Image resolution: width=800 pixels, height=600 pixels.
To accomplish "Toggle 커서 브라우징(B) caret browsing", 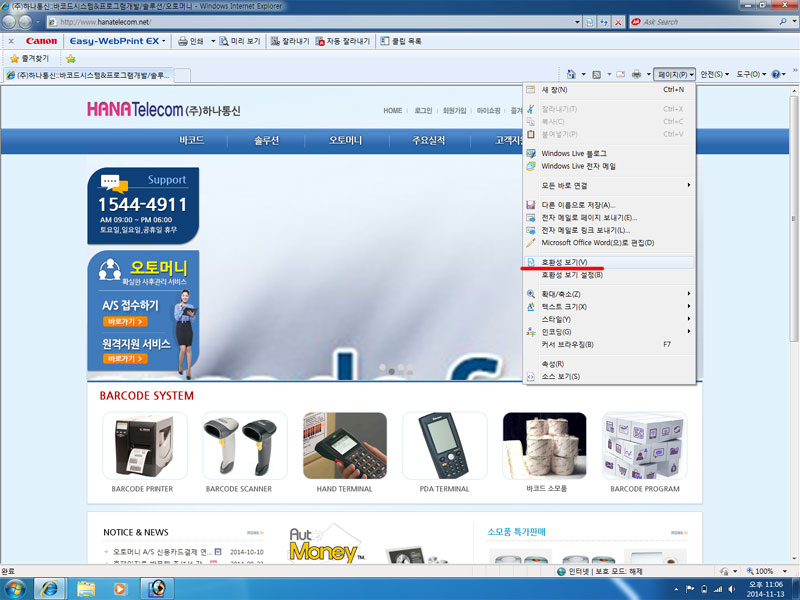I will click(610, 345).
